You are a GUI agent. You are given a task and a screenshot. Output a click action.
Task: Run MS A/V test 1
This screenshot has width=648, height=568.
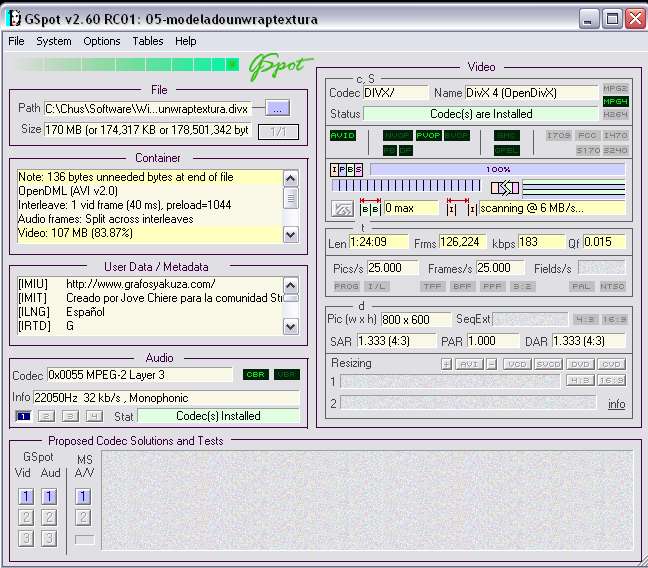click(83, 496)
